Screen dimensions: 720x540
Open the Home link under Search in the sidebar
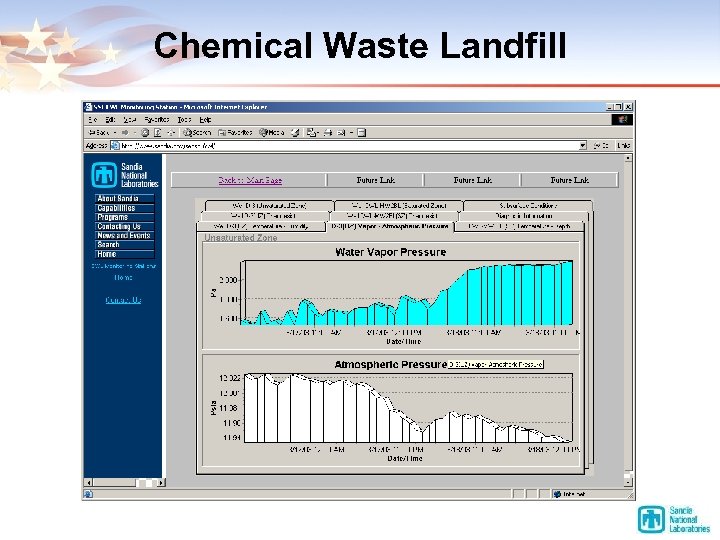pyautogui.click(x=124, y=254)
